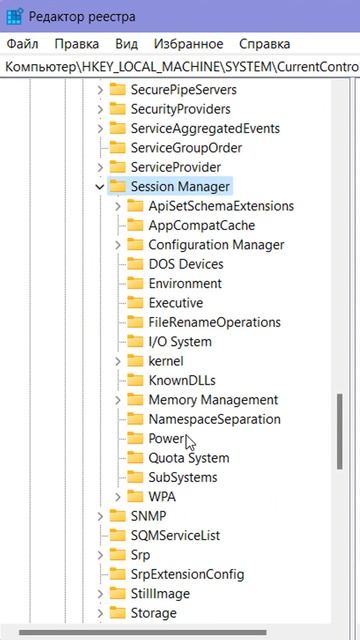Select the FileRenameOperations key
Image resolution: width=360 pixels, height=640 pixels.
coord(214,322)
